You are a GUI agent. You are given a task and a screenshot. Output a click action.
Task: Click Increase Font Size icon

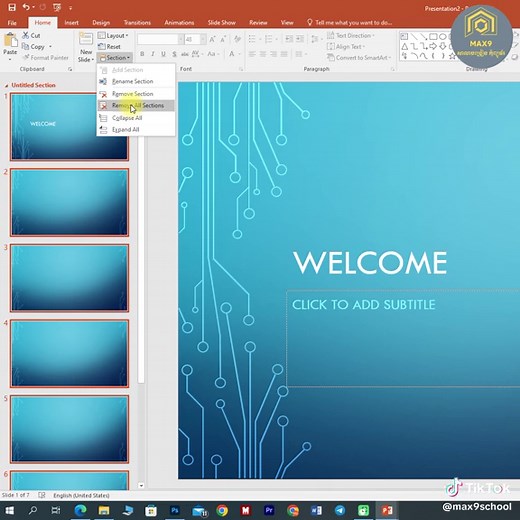coord(212,39)
